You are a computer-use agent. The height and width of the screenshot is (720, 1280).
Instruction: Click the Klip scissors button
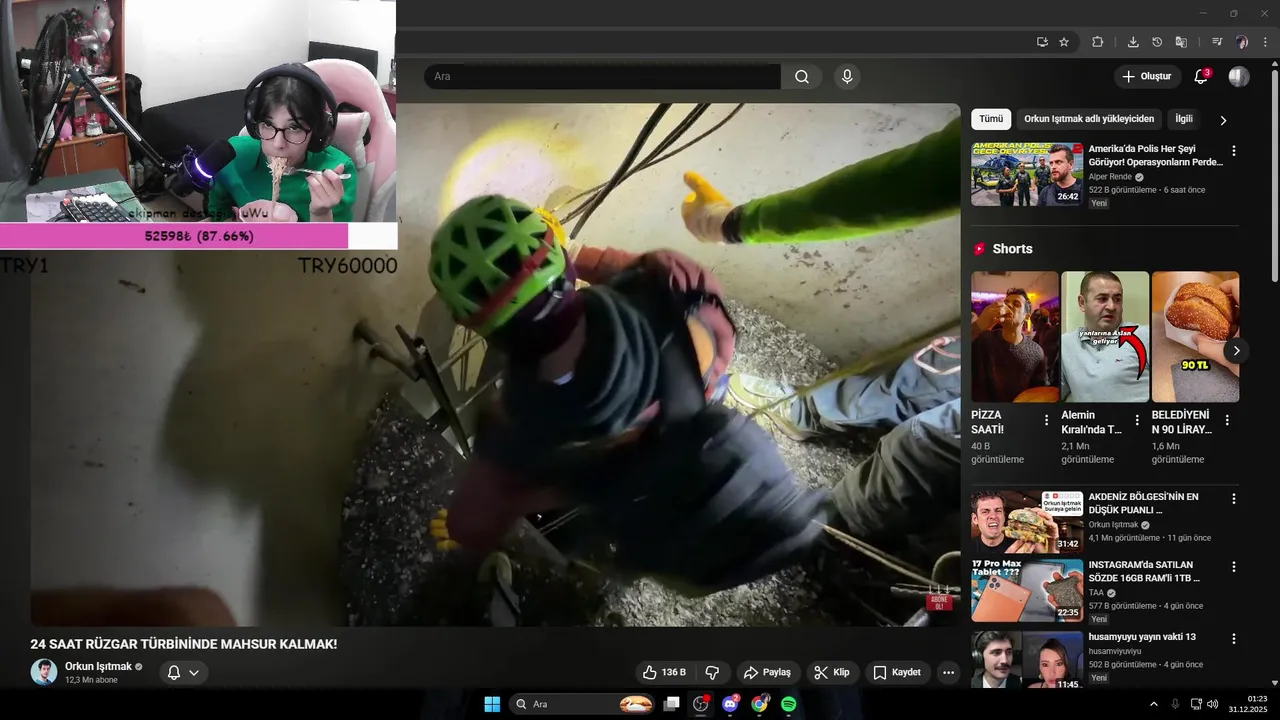[832, 672]
